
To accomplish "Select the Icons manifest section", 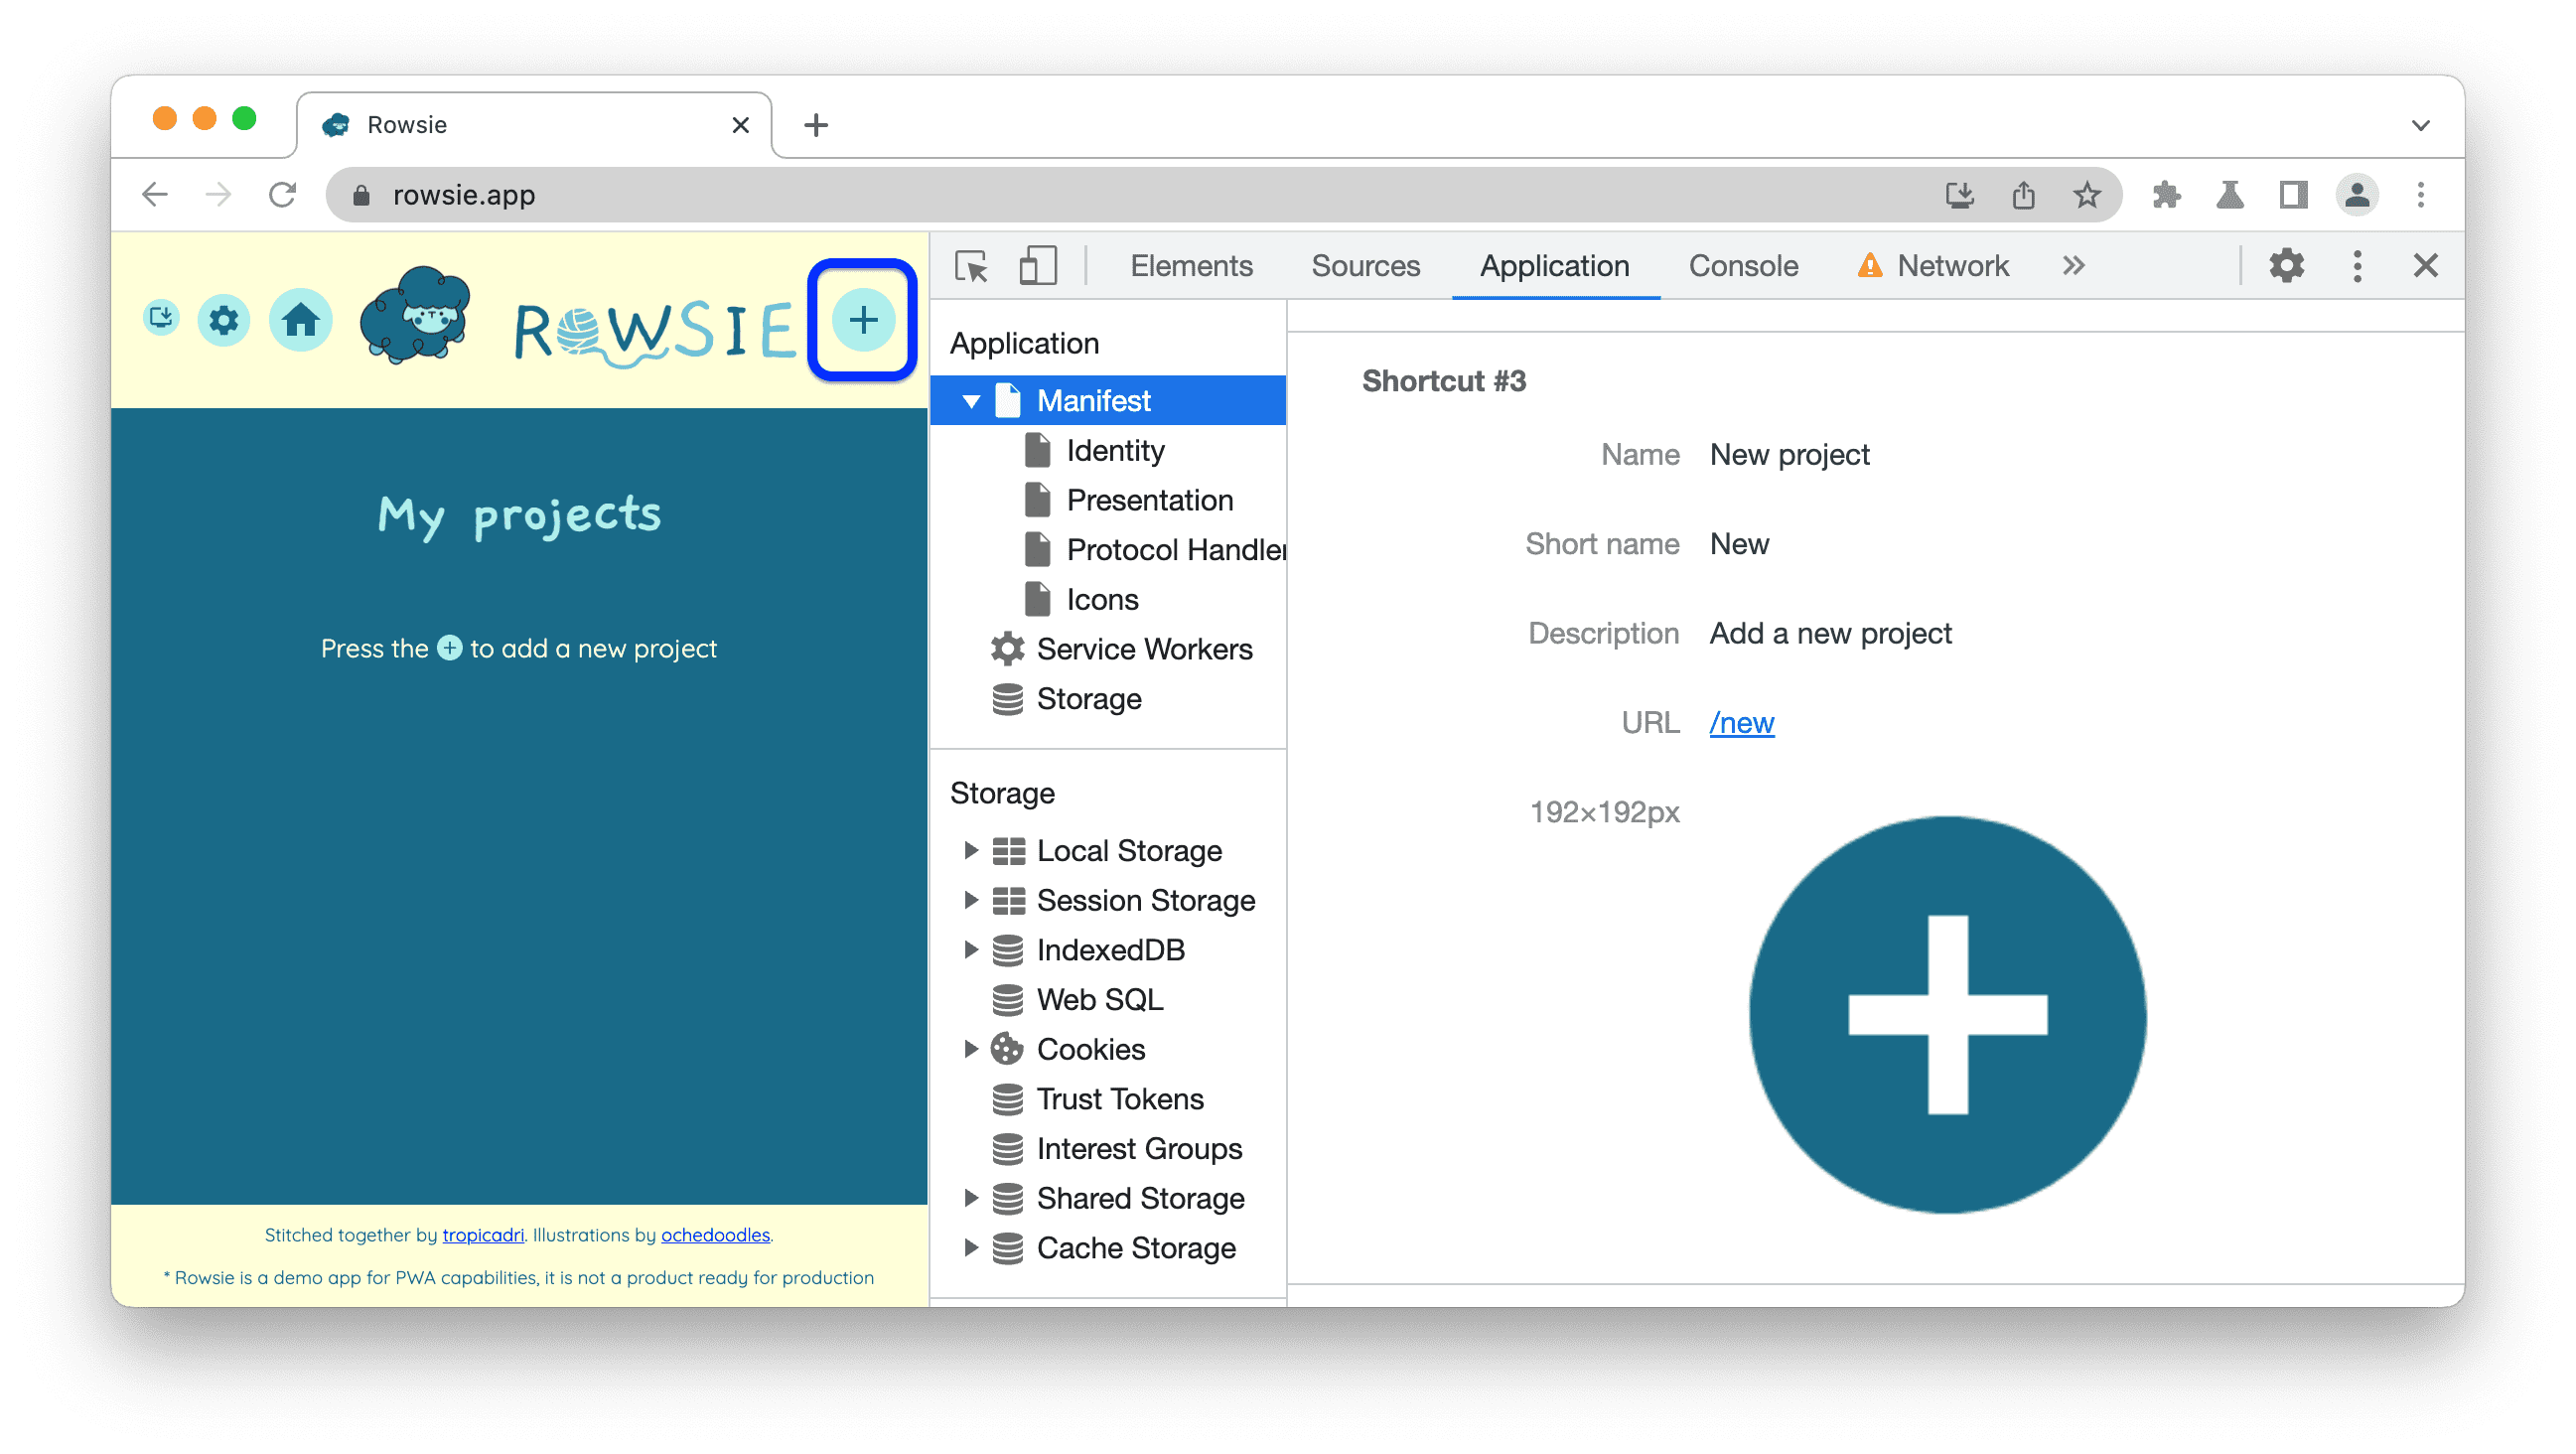I will point(1100,600).
